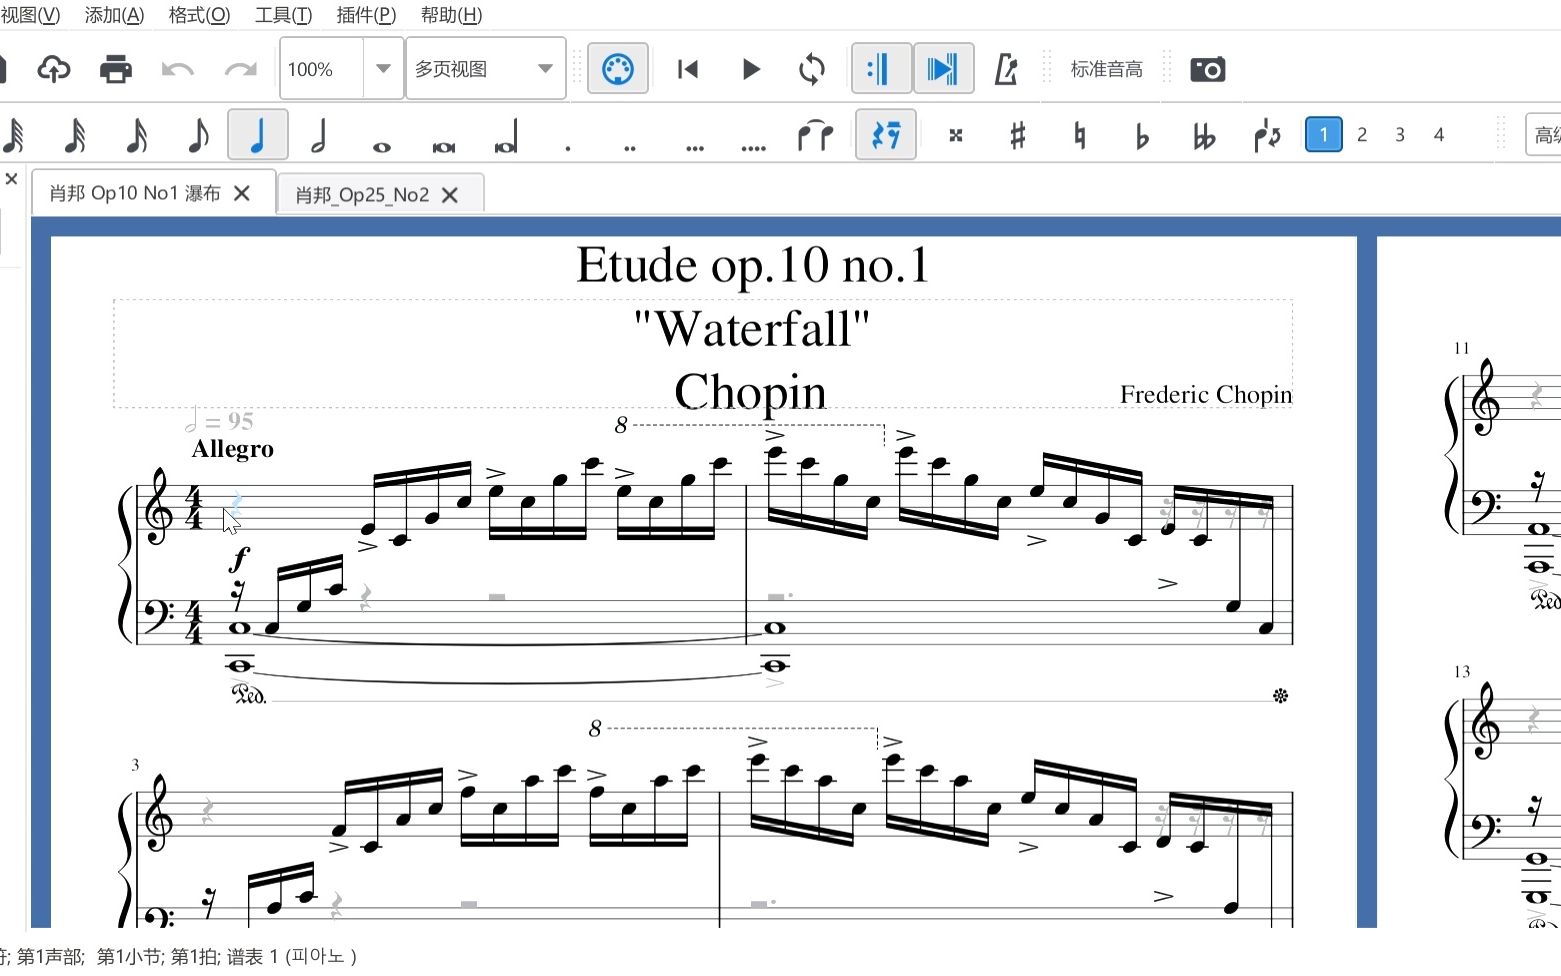1561x976 pixels.
Task: Select voice 3 button
Action: point(1400,134)
